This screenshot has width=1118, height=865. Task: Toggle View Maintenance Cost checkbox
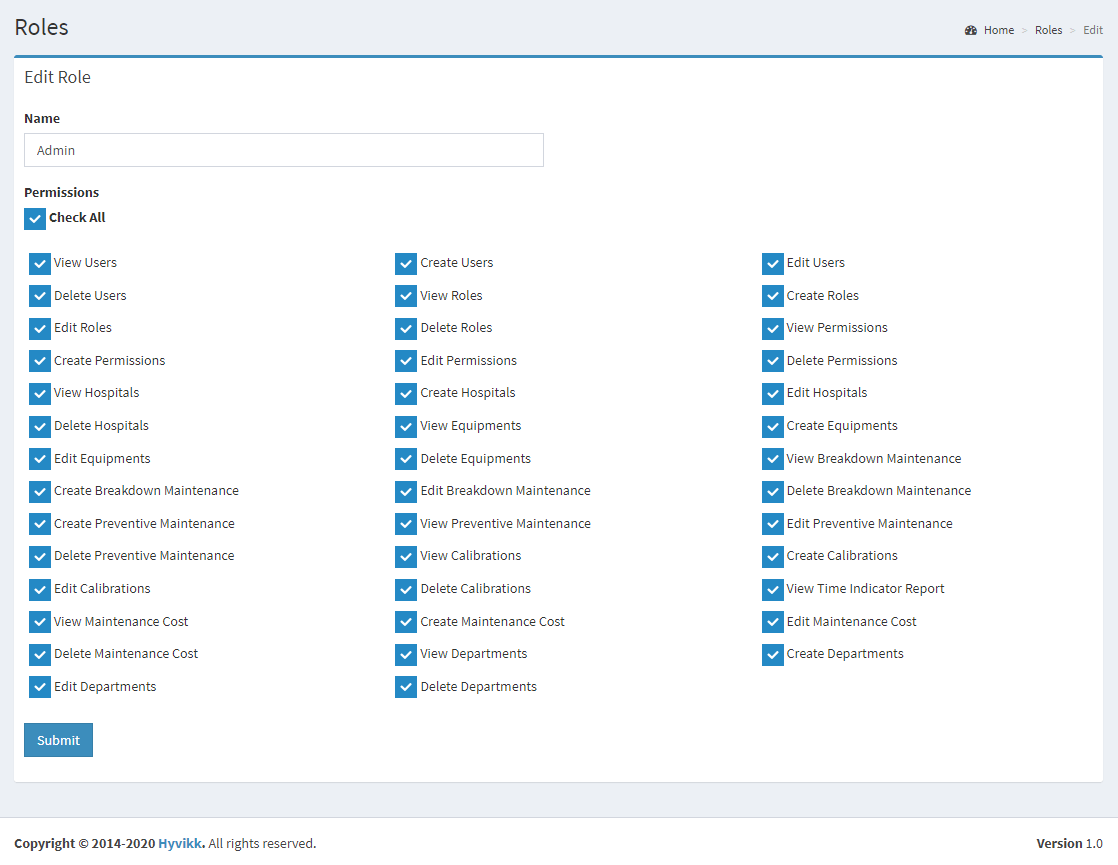tap(40, 622)
